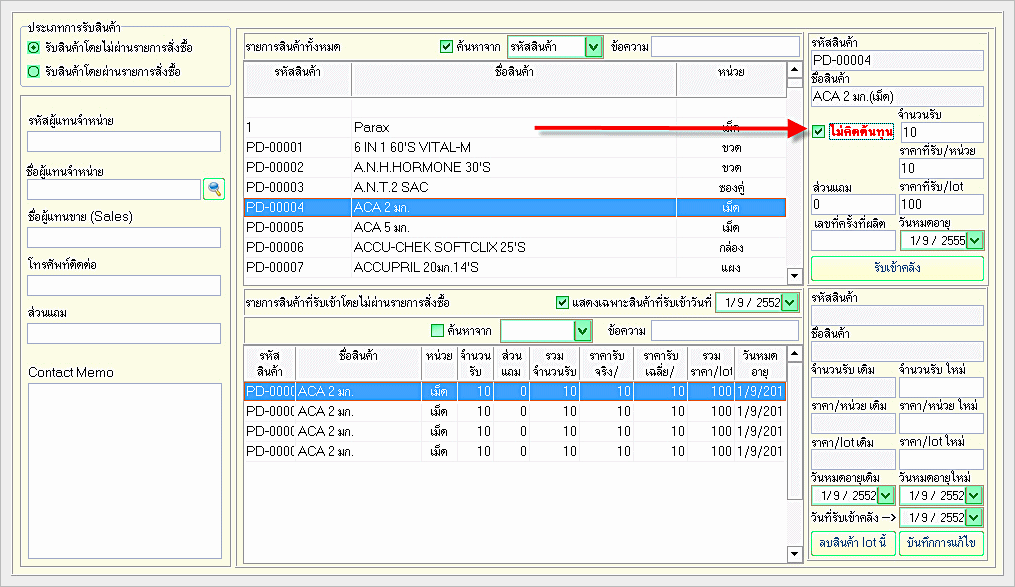This screenshot has height=587, width=1015.
Task: Click the ลบสินค้า lot นี้ button
Action: pos(851,543)
